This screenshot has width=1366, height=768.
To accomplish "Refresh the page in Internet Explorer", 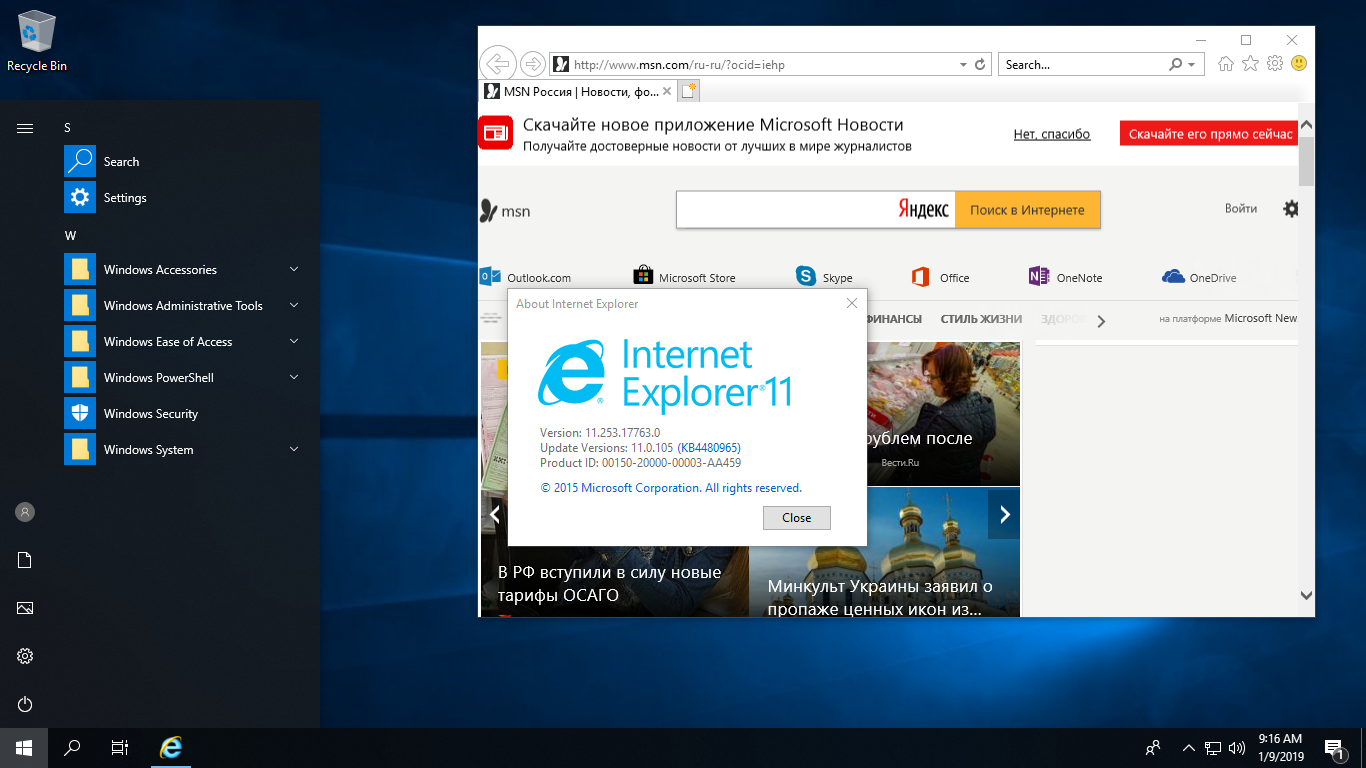I will coord(981,64).
